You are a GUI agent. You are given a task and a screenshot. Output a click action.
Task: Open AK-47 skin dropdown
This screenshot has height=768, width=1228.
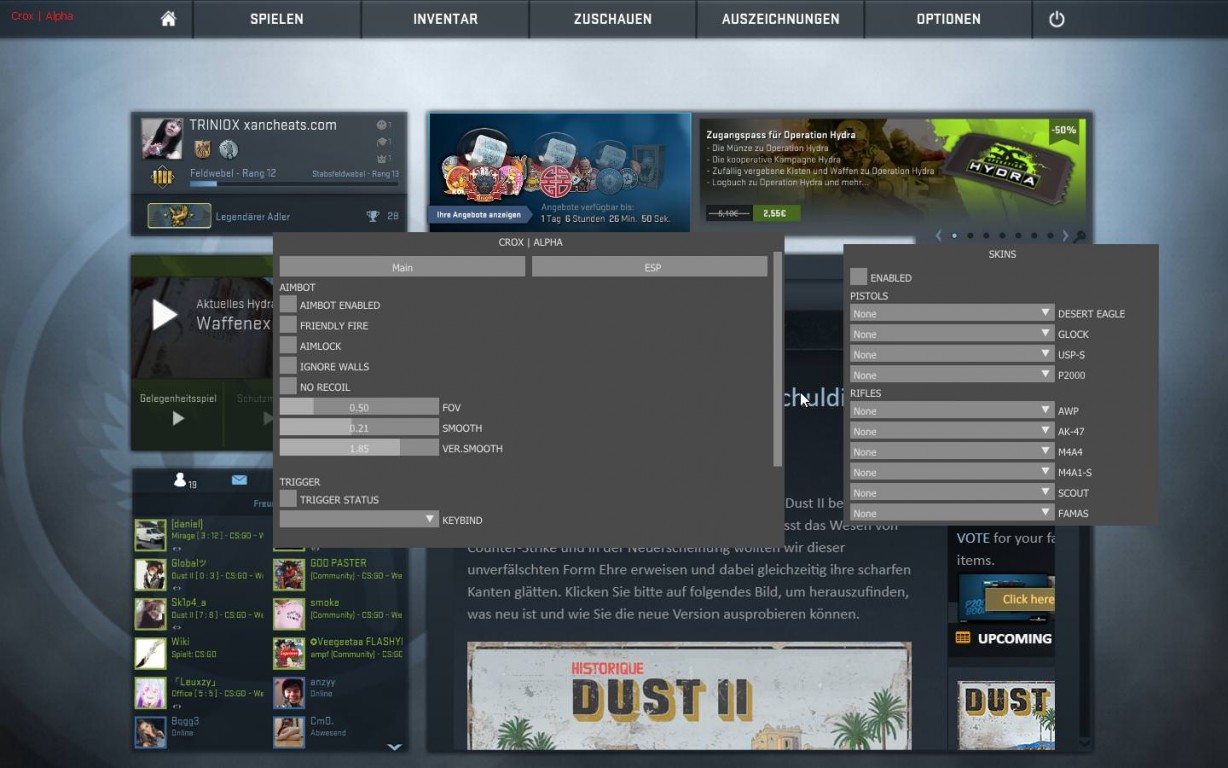pyautogui.click(x=952, y=431)
